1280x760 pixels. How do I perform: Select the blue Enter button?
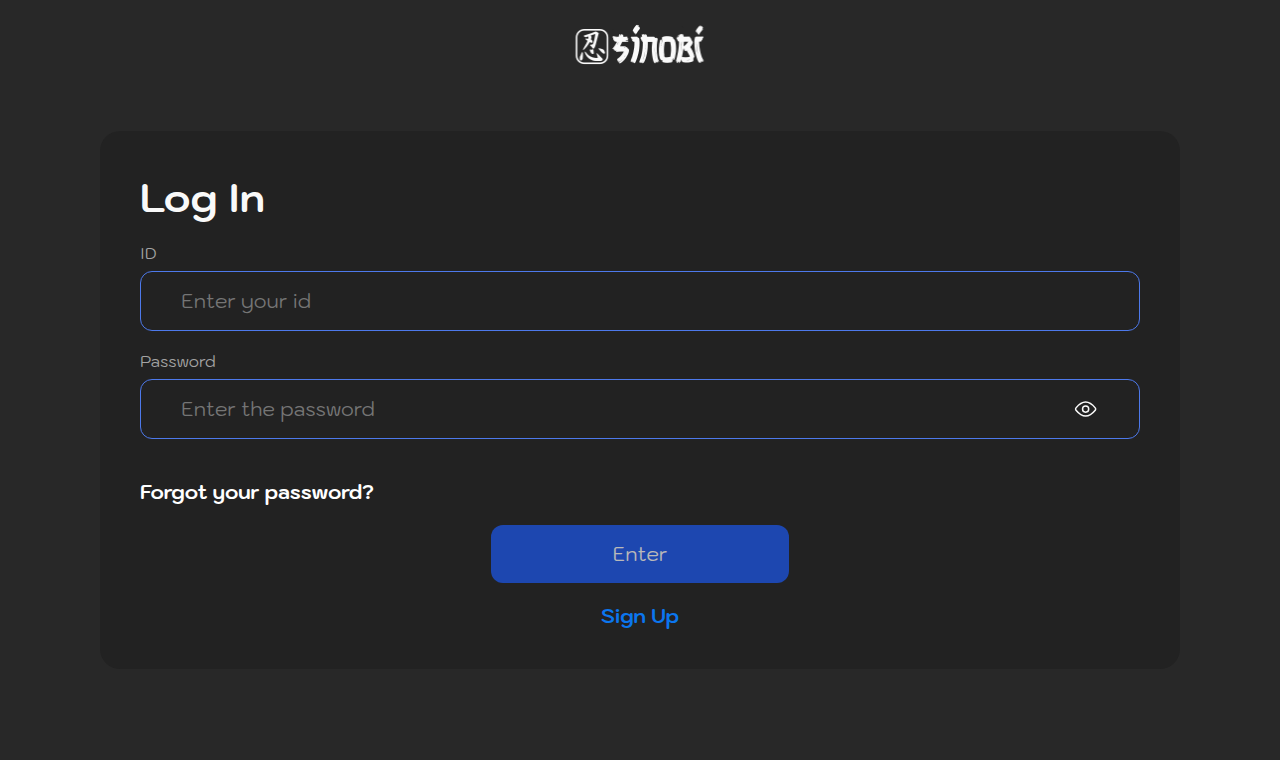[x=640, y=554]
